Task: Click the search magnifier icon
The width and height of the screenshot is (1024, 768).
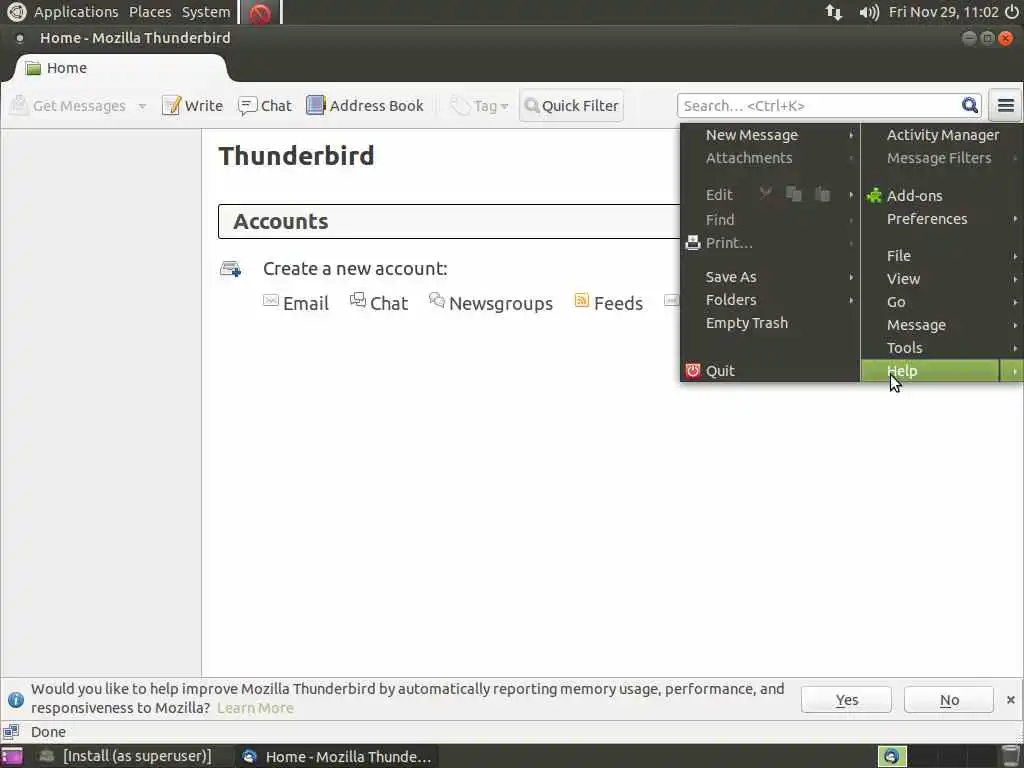Action: pos(969,105)
